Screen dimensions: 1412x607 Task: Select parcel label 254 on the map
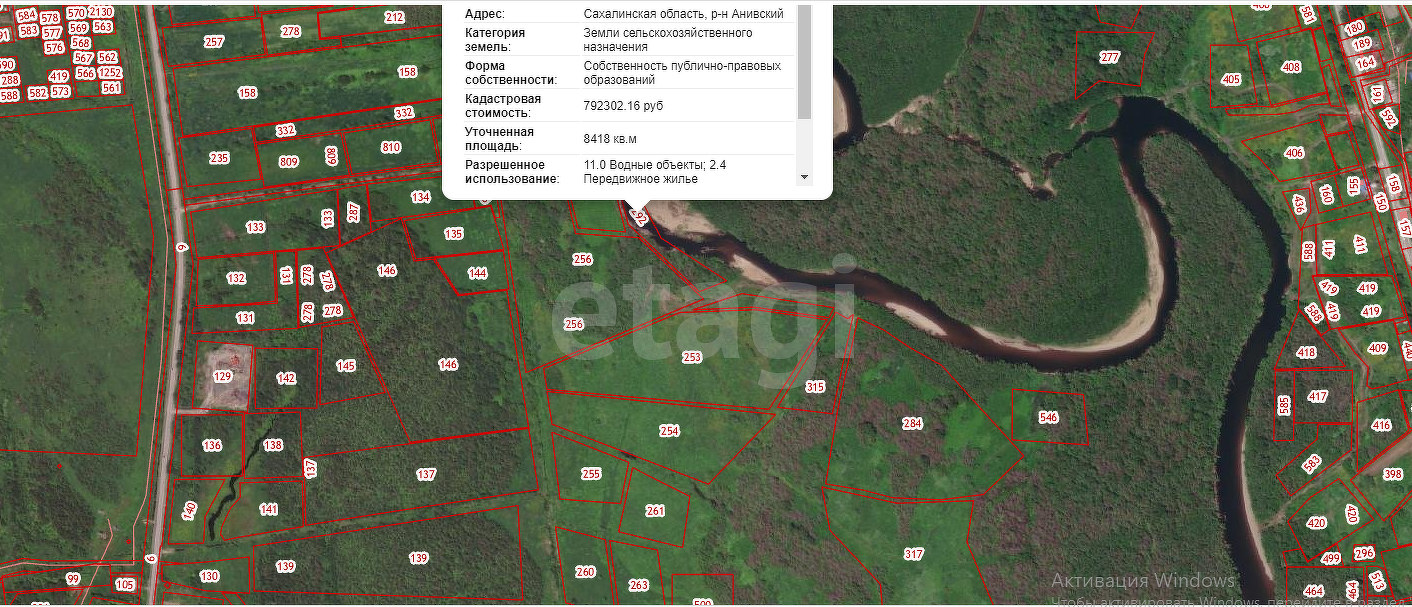pyautogui.click(x=669, y=431)
